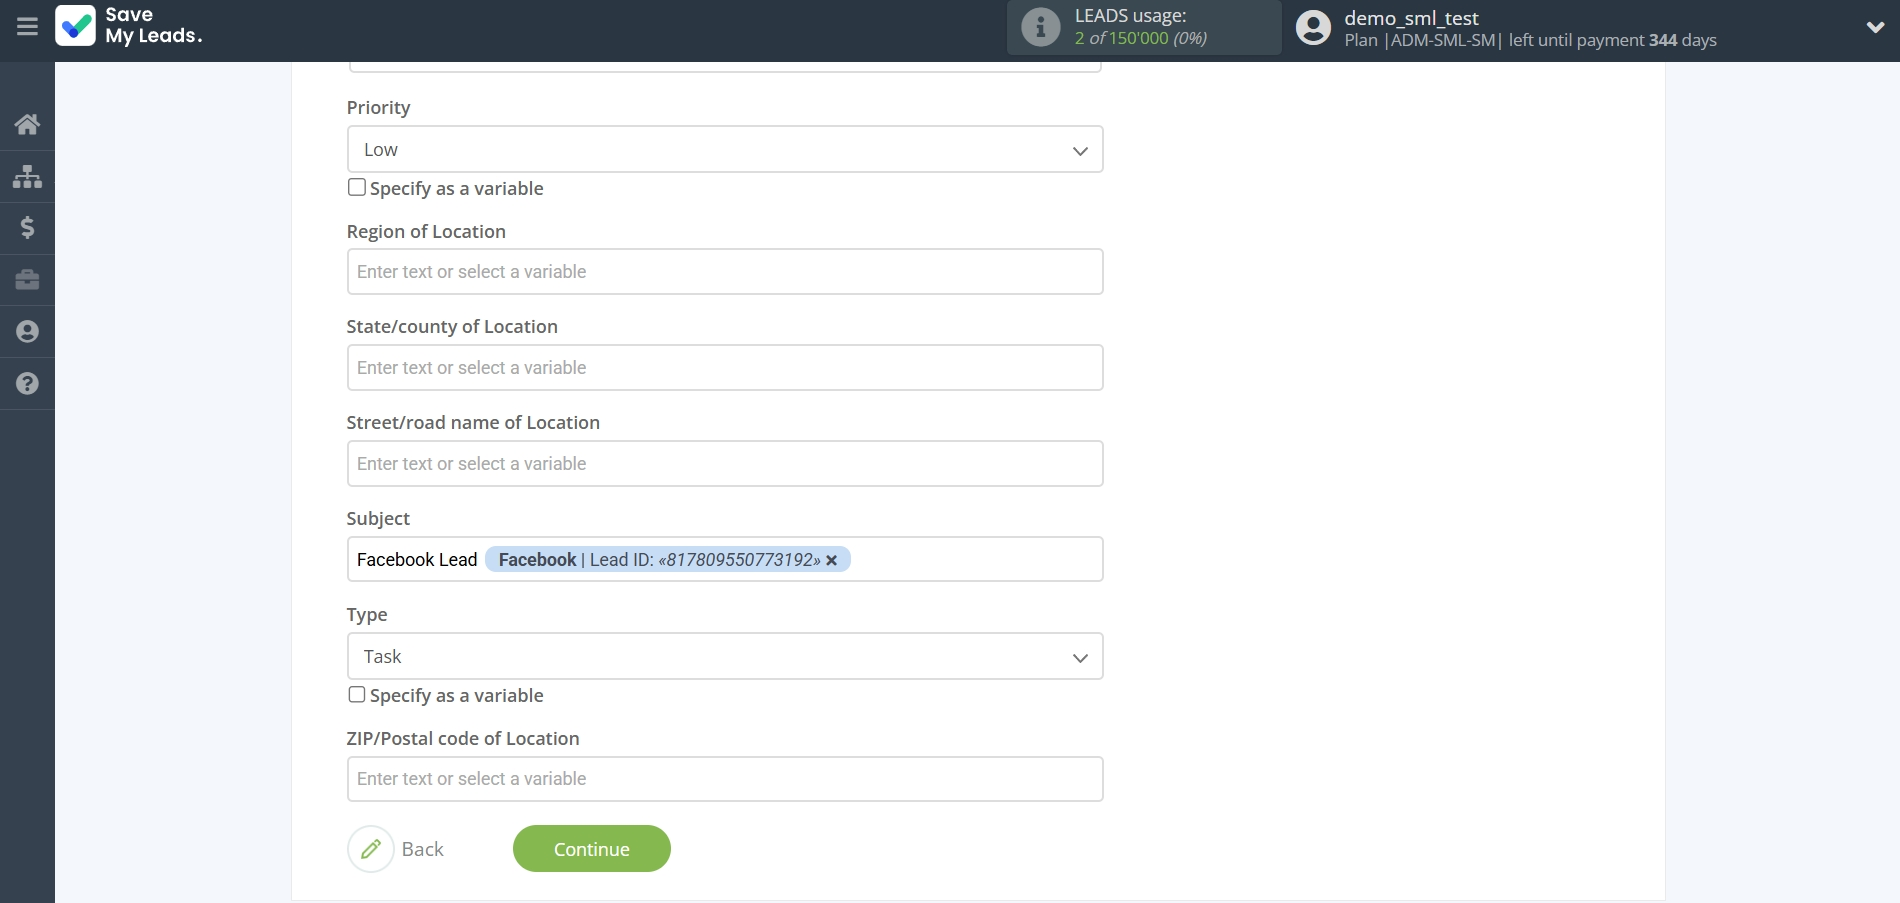This screenshot has width=1900, height=903.
Task: Open billing dollar sign icon
Action: 27,228
